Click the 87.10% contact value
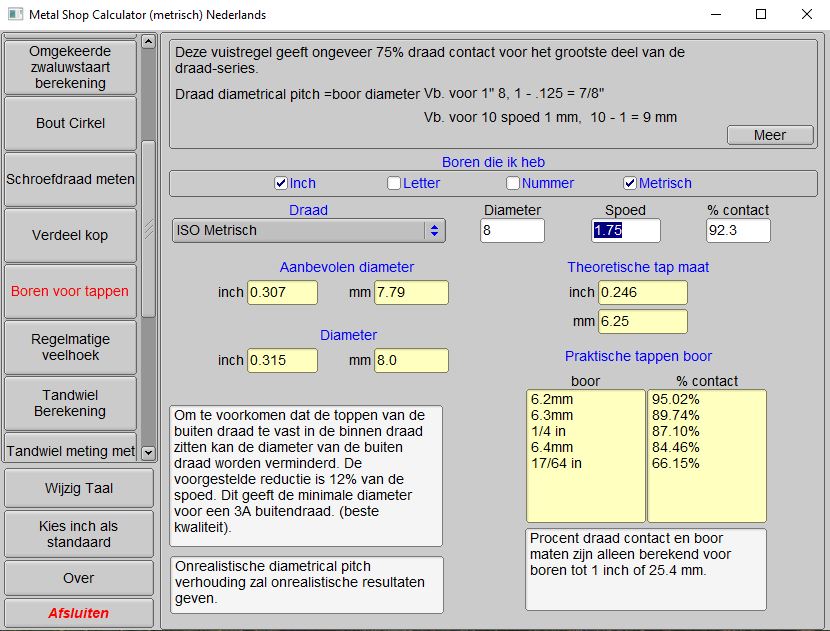Viewport: 830px width, 631px height. [x=675, y=431]
